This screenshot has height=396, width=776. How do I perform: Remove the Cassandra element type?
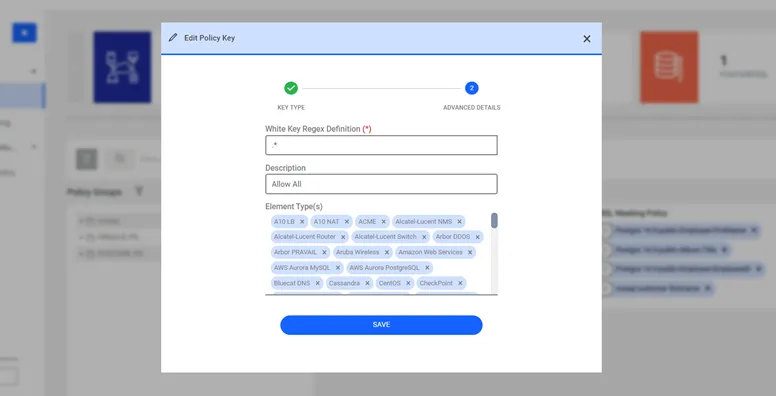click(367, 283)
